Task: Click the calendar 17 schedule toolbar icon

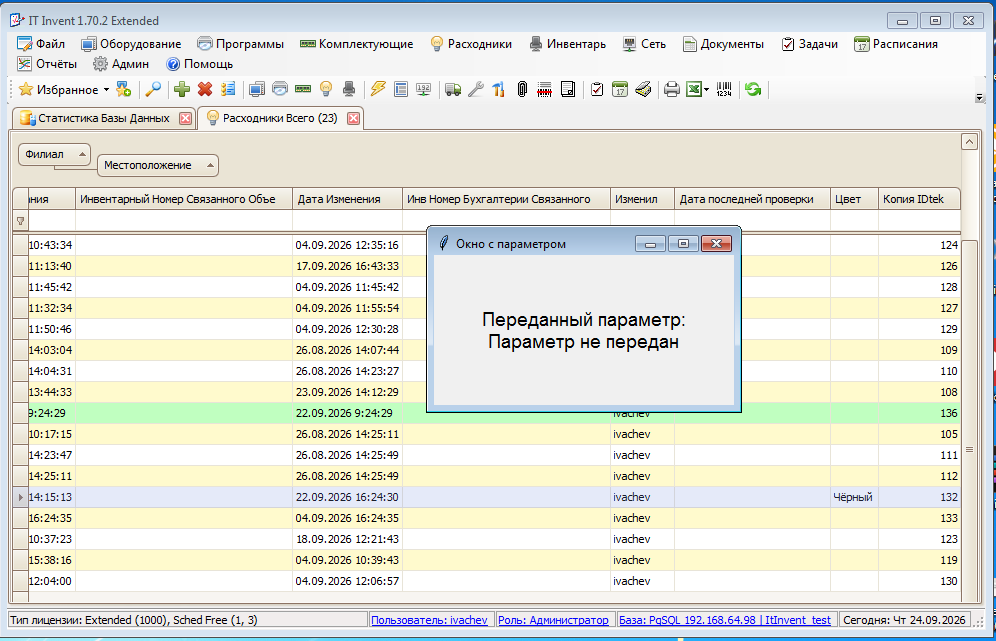Action: (x=620, y=90)
